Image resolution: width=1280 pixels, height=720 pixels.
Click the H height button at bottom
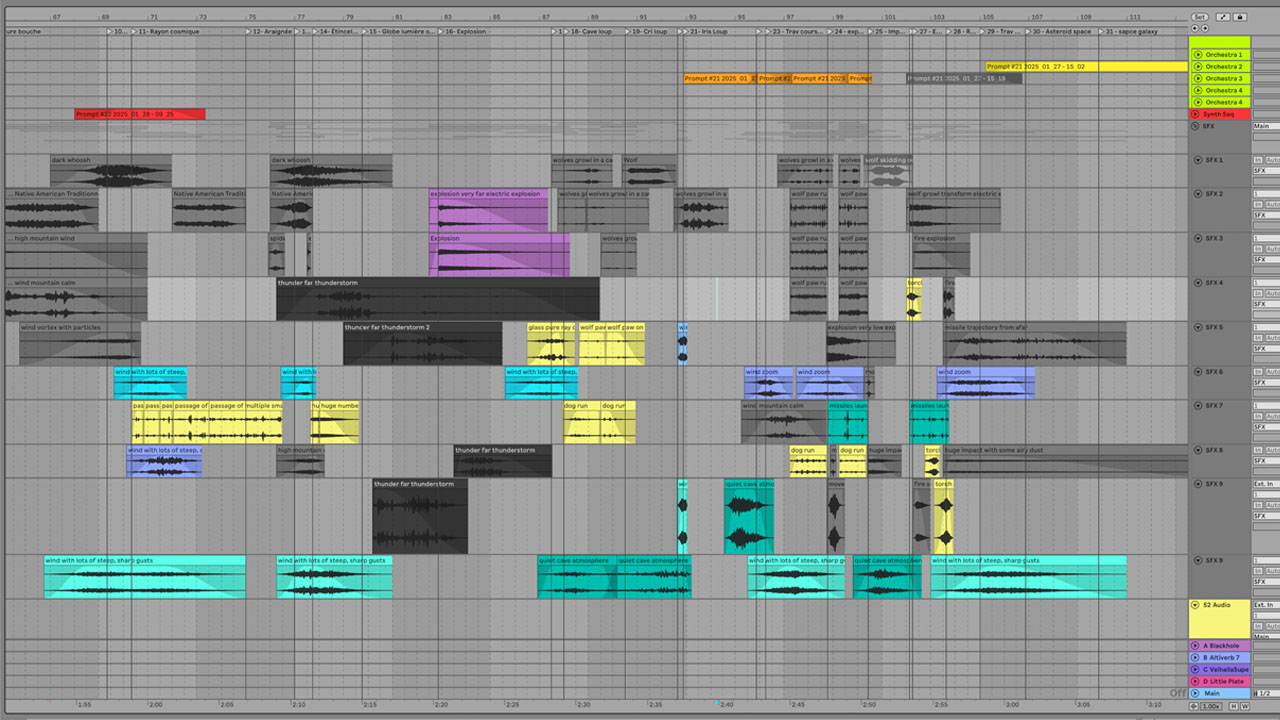coord(1233,706)
